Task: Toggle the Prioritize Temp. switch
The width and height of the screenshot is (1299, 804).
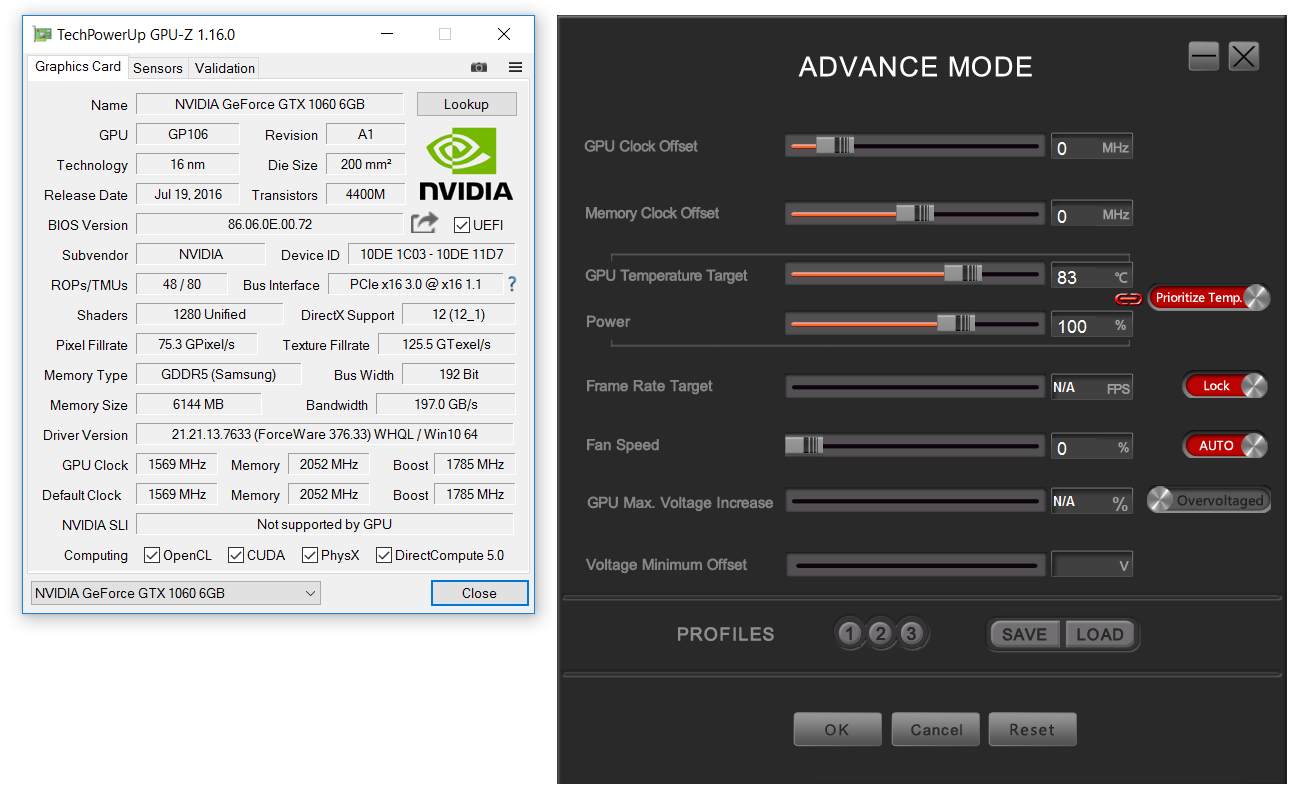Action: [1209, 297]
